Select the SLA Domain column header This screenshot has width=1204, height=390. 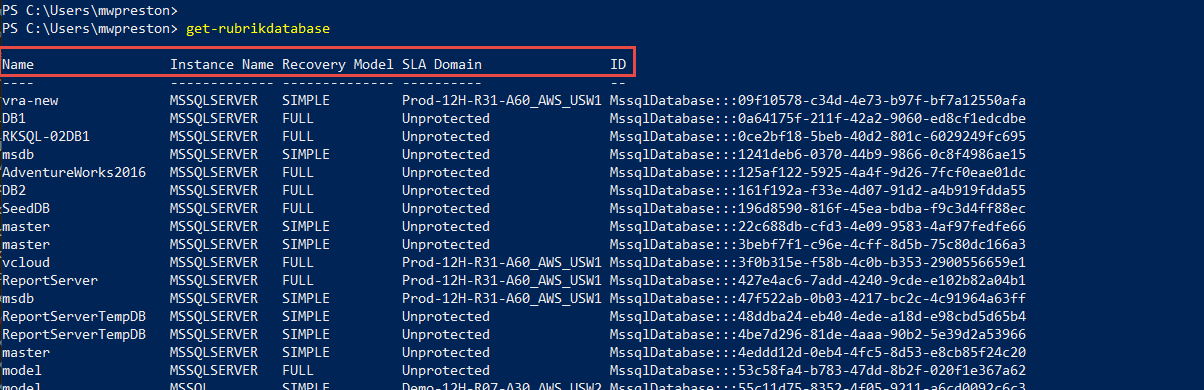[442, 64]
